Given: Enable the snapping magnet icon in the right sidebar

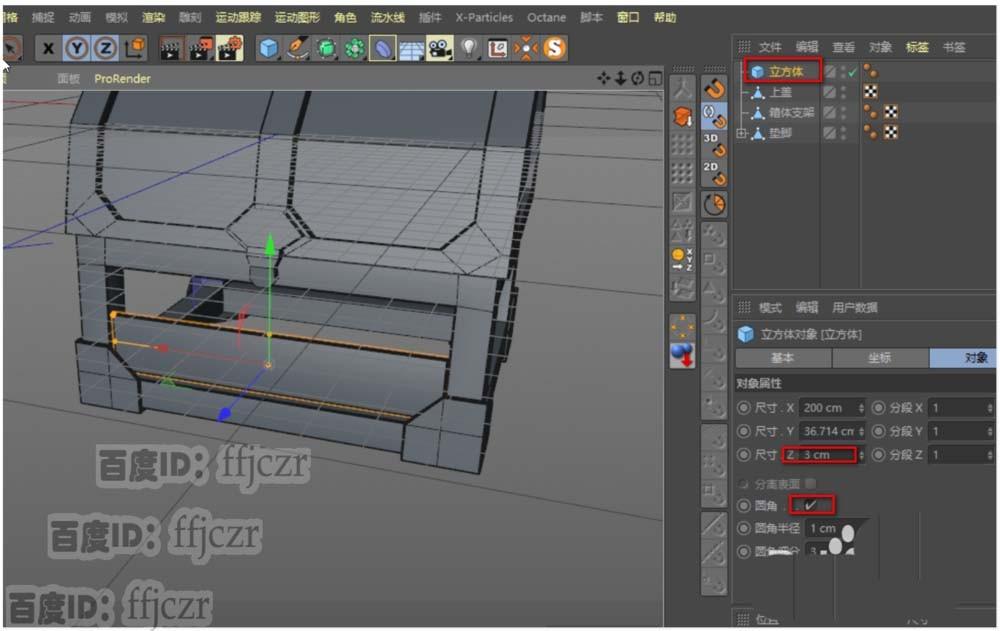Looking at the screenshot, I should pos(713,87).
